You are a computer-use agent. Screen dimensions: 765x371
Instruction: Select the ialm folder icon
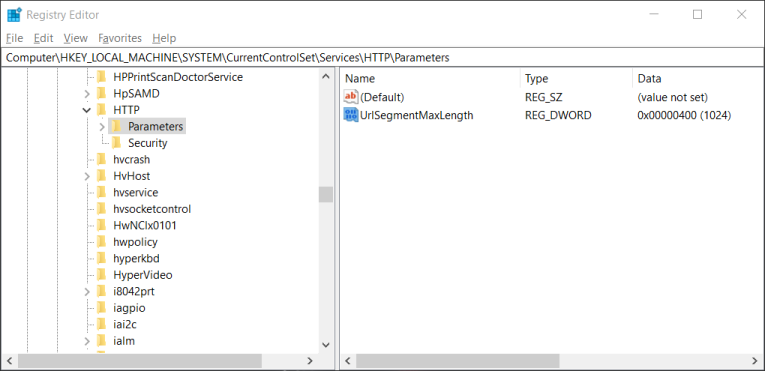point(101,341)
